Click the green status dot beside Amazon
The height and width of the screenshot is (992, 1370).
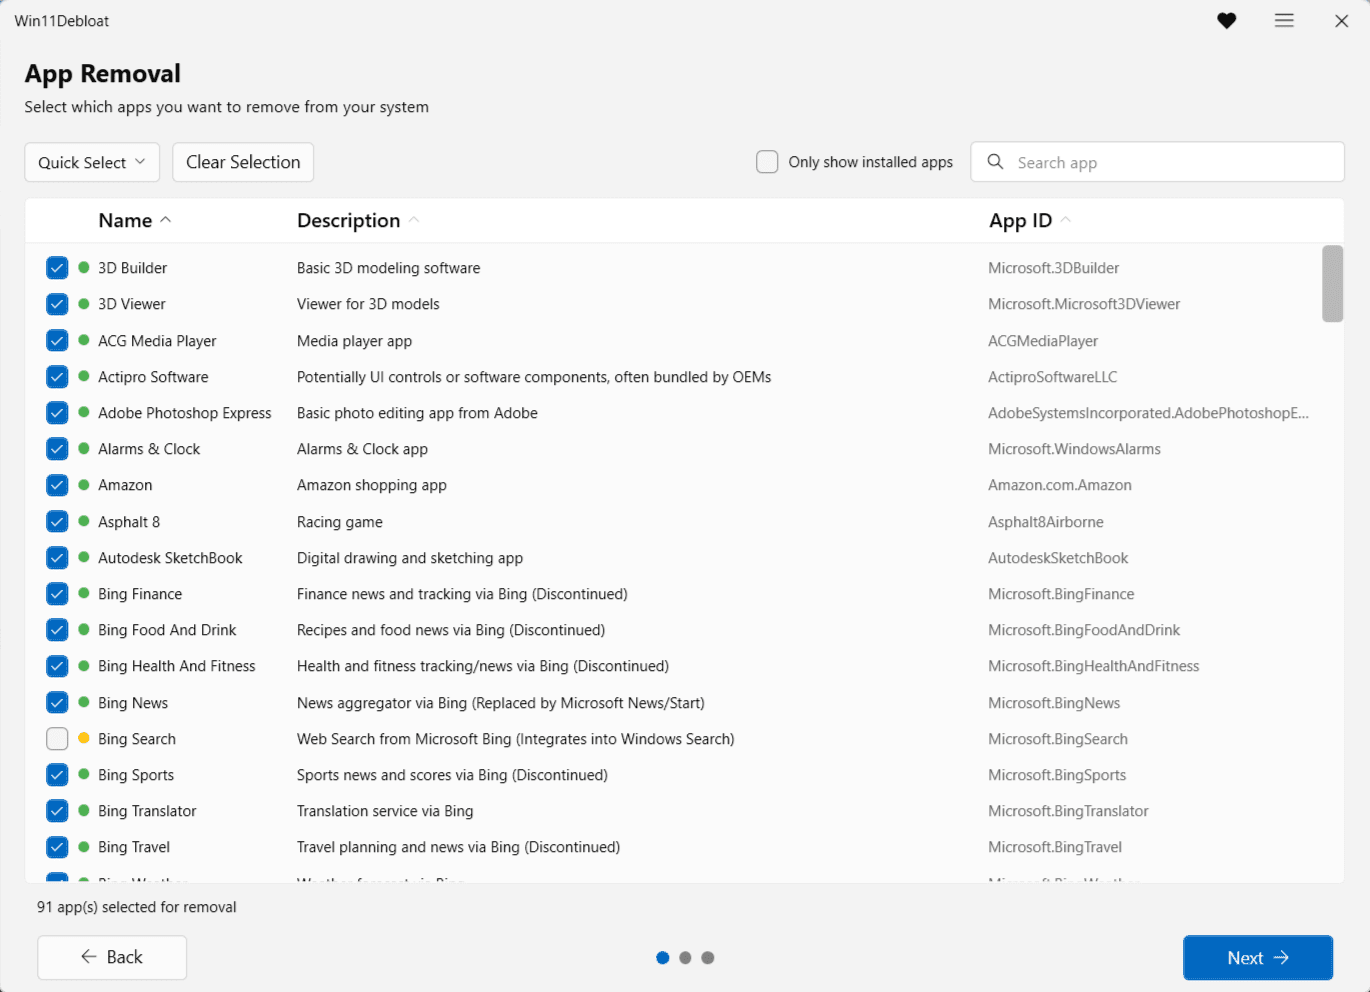coord(84,485)
